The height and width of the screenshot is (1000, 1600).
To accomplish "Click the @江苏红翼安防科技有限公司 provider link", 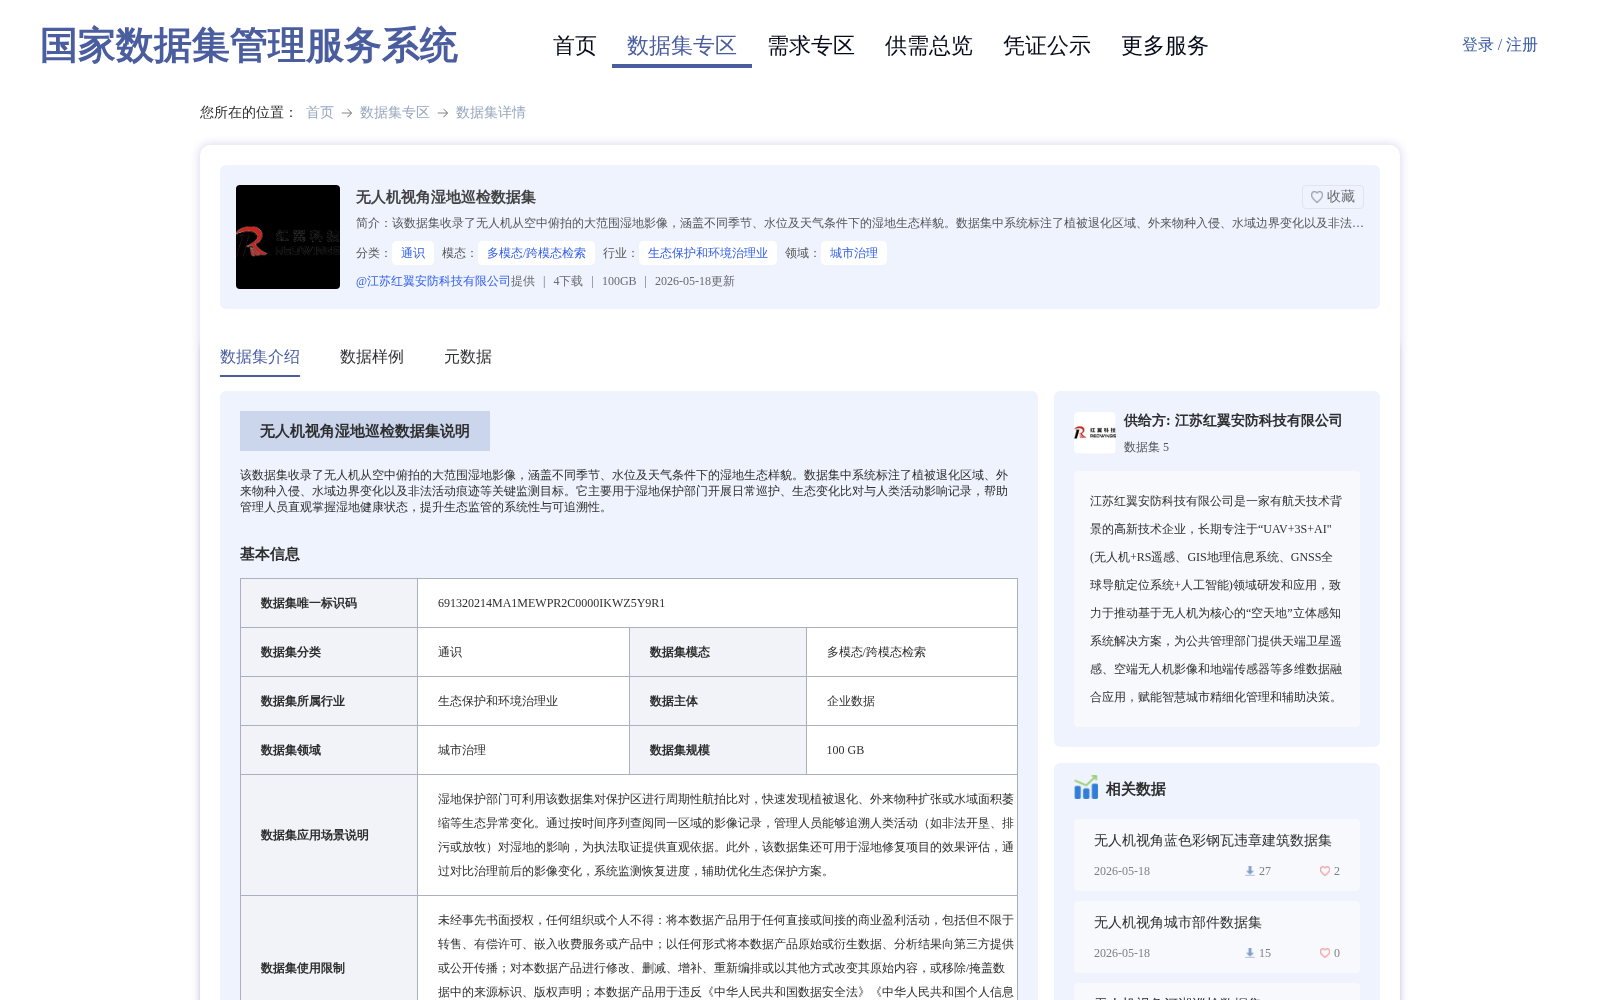I will coord(433,281).
